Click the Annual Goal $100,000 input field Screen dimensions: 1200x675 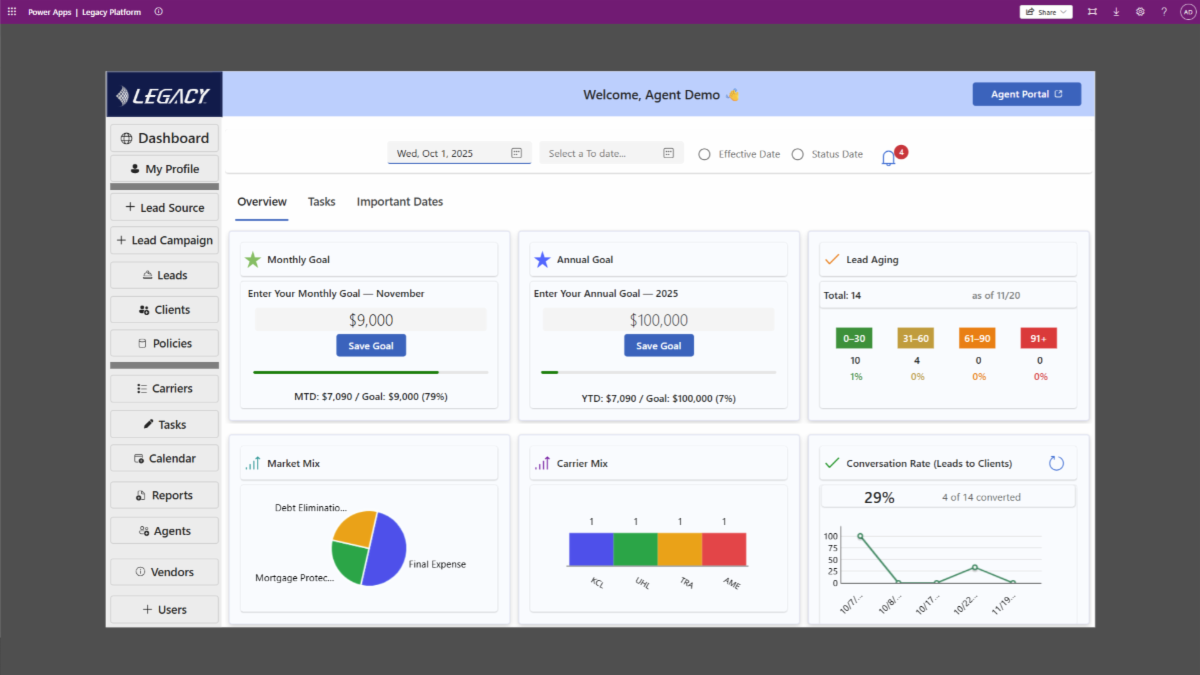tap(658, 320)
